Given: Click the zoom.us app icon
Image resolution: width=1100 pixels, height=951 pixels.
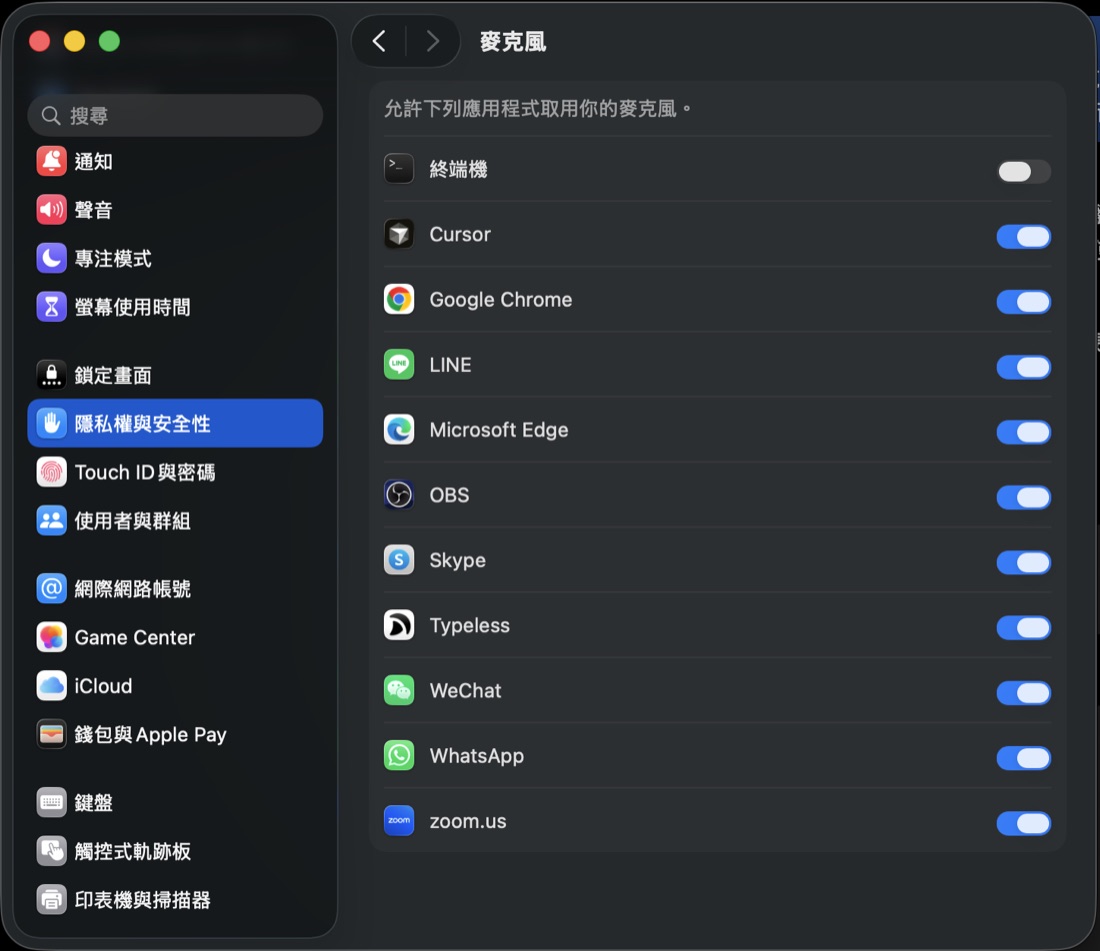Looking at the screenshot, I should tap(399, 821).
